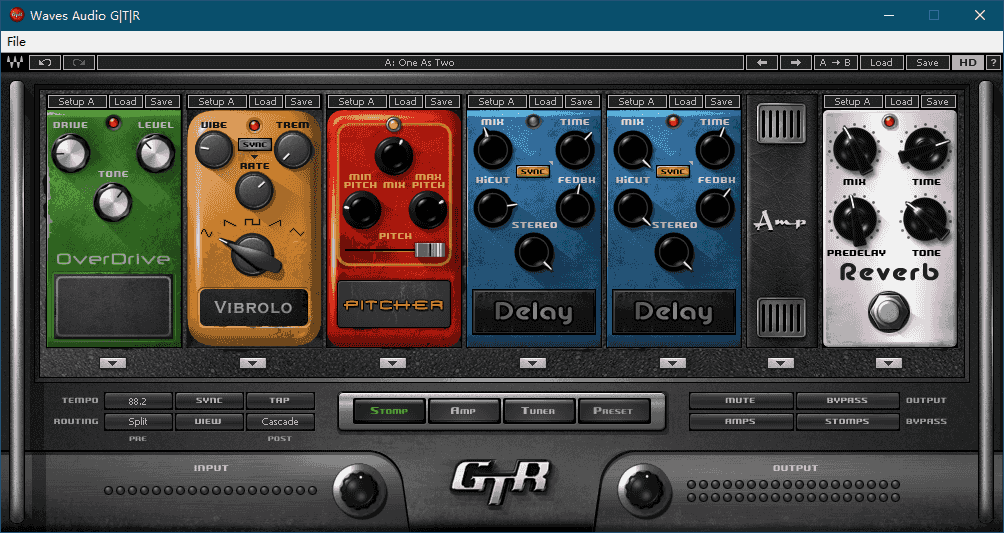Switch to the Amp tab
1004x533 pixels.
464,411
